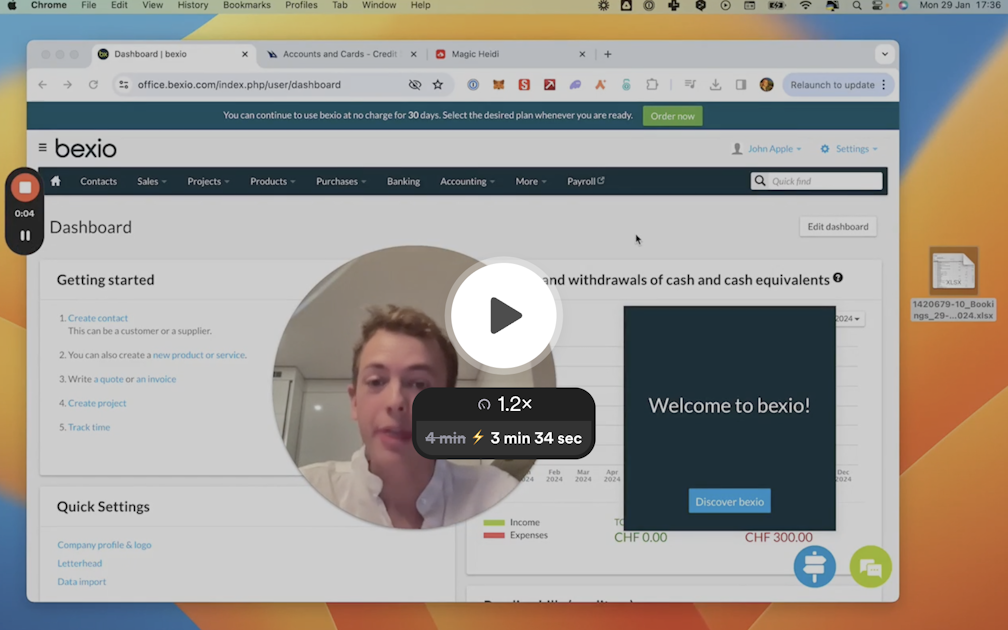Expand the Settings dropdown
The width and height of the screenshot is (1008, 630).
point(849,149)
